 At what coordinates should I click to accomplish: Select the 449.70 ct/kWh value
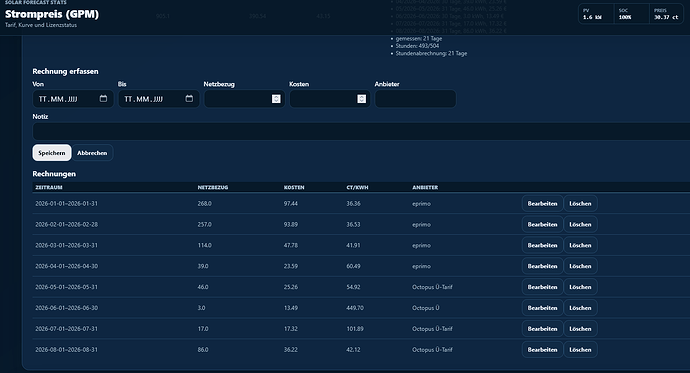pyautogui.click(x=355, y=308)
